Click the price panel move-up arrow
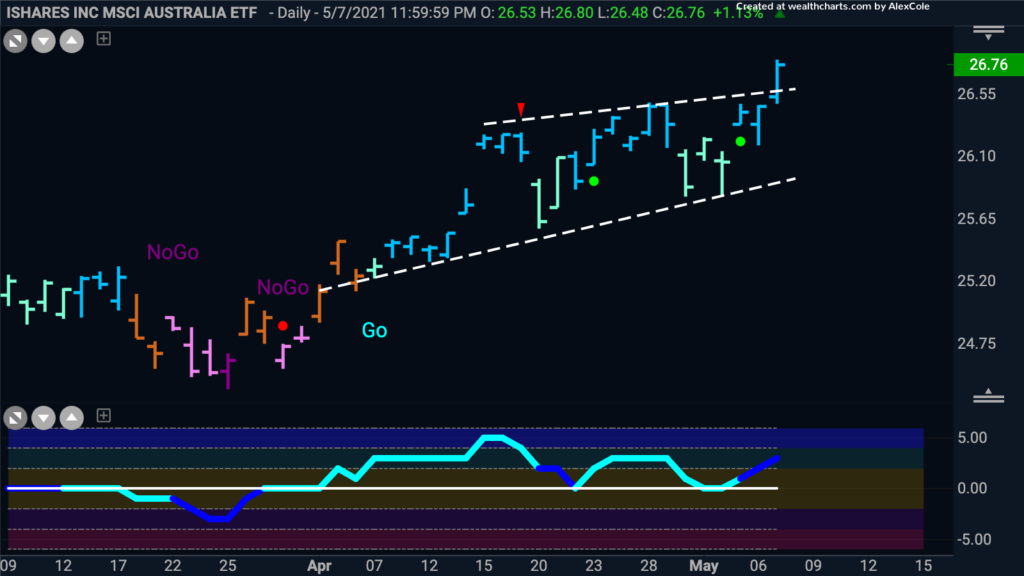Screen dimensions: 1024x576 pos(72,42)
